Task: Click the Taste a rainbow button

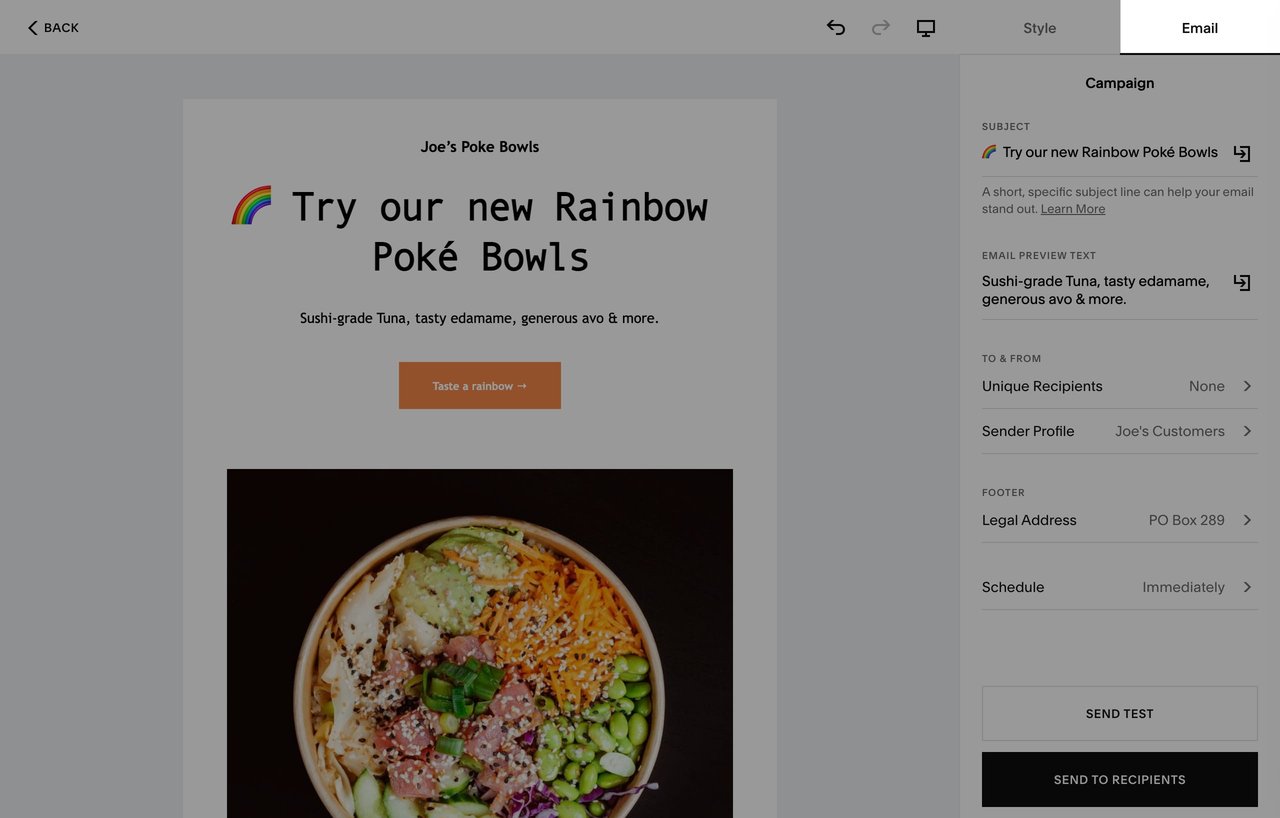Action: click(479, 385)
